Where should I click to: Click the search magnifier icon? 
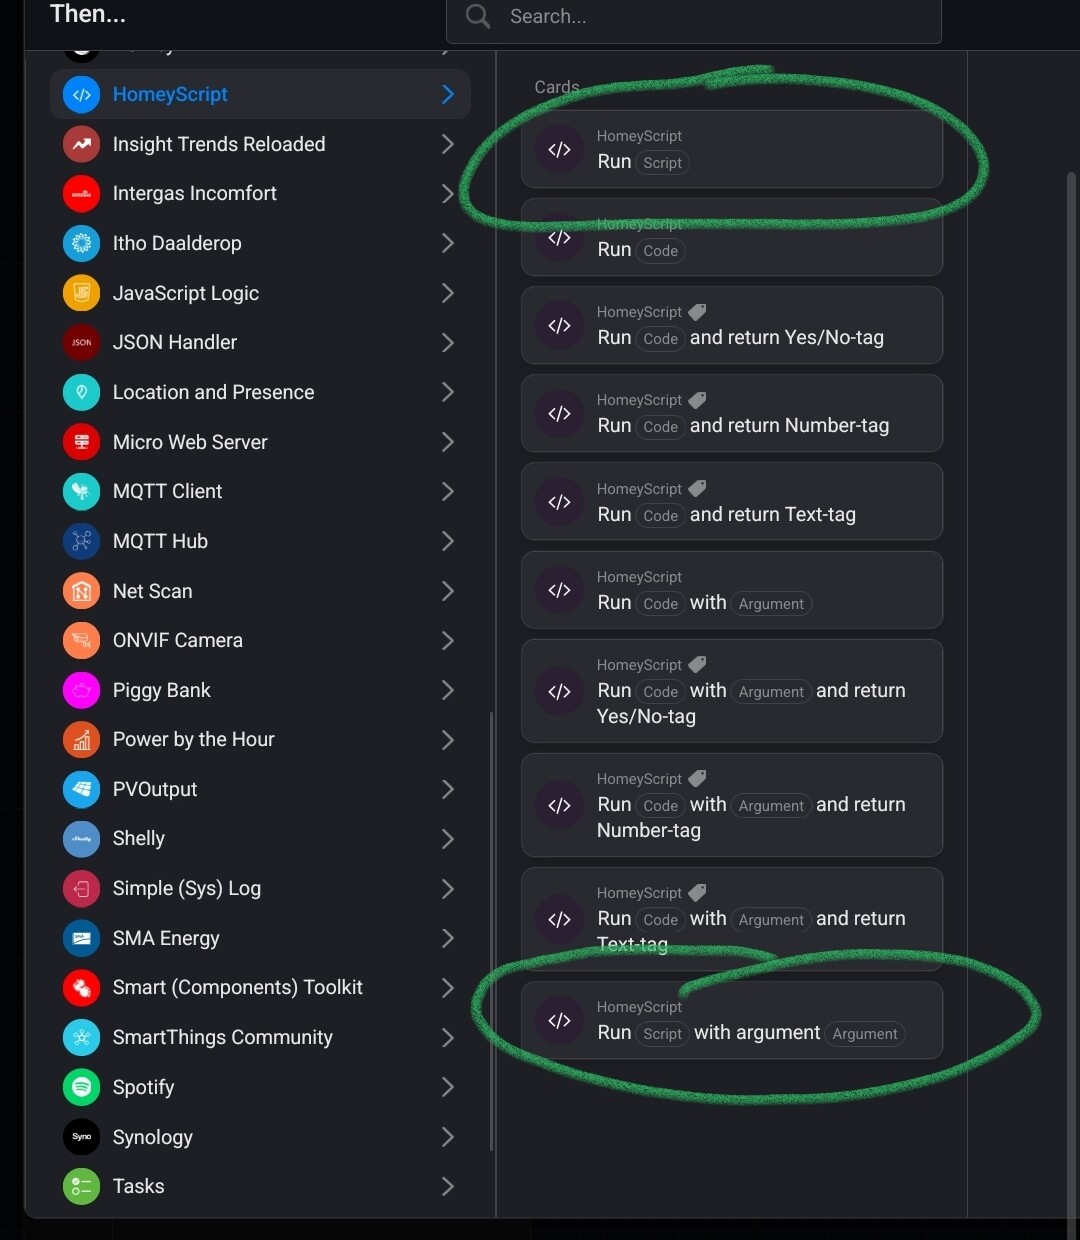click(478, 16)
